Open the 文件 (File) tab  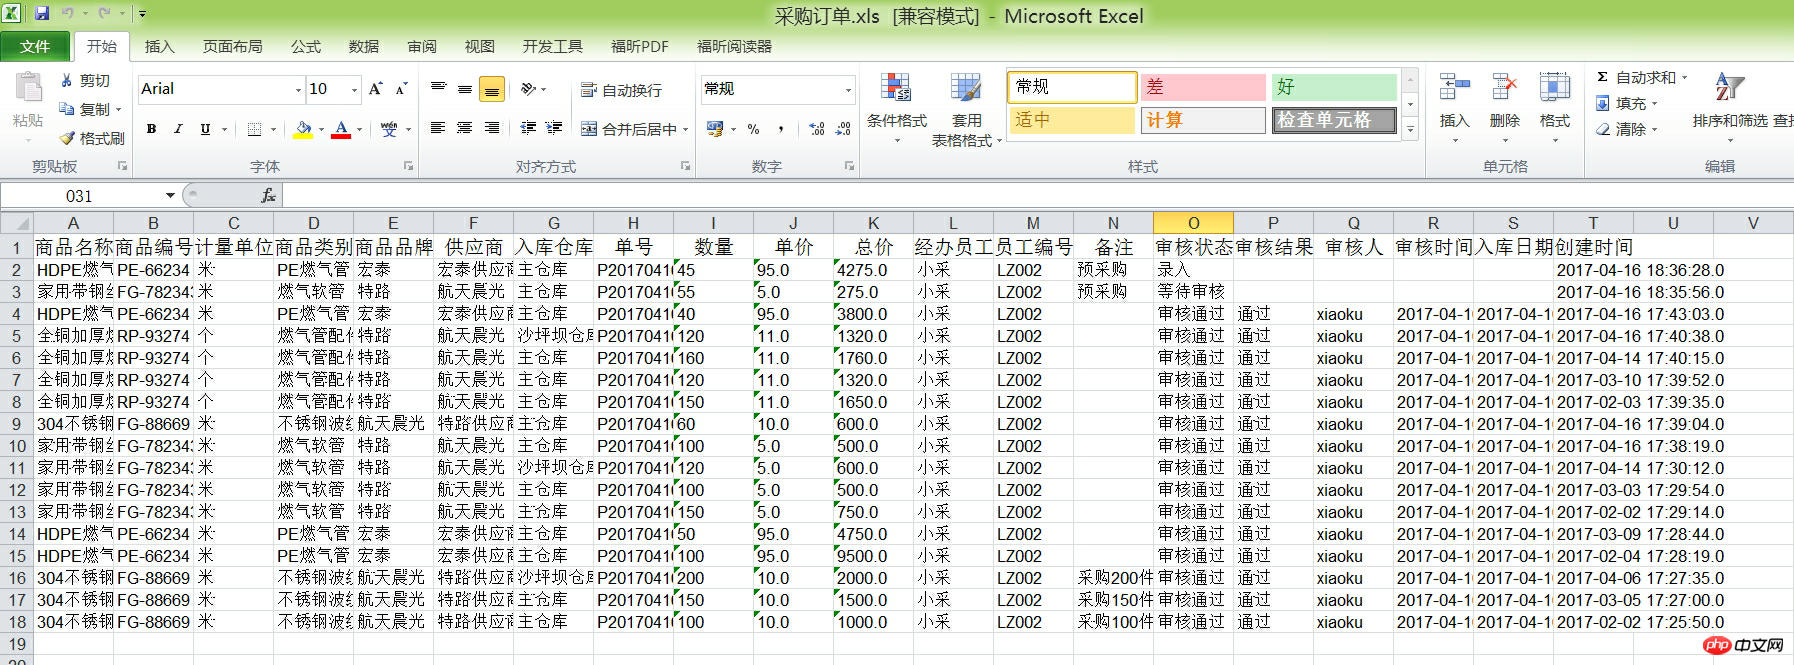pos(35,46)
